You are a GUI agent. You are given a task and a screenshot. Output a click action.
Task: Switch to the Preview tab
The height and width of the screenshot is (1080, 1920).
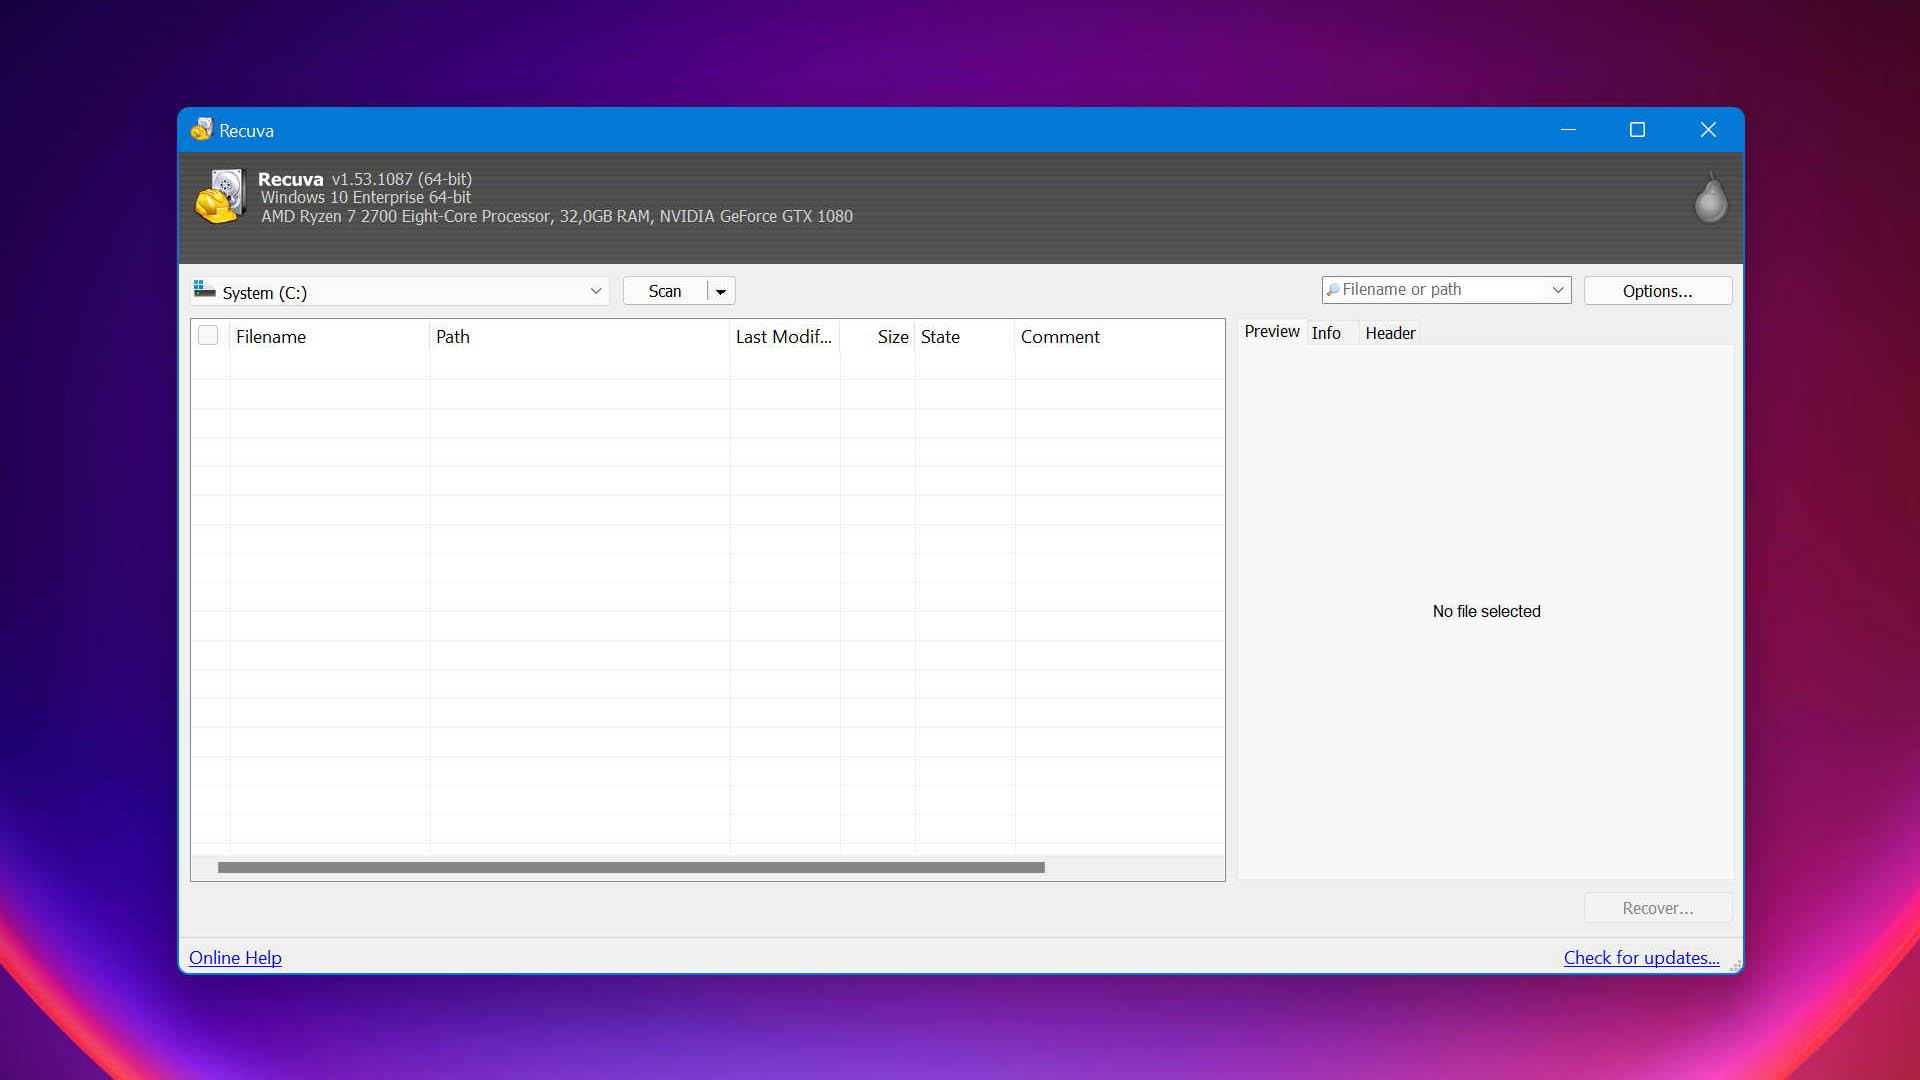[x=1272, y=332]
